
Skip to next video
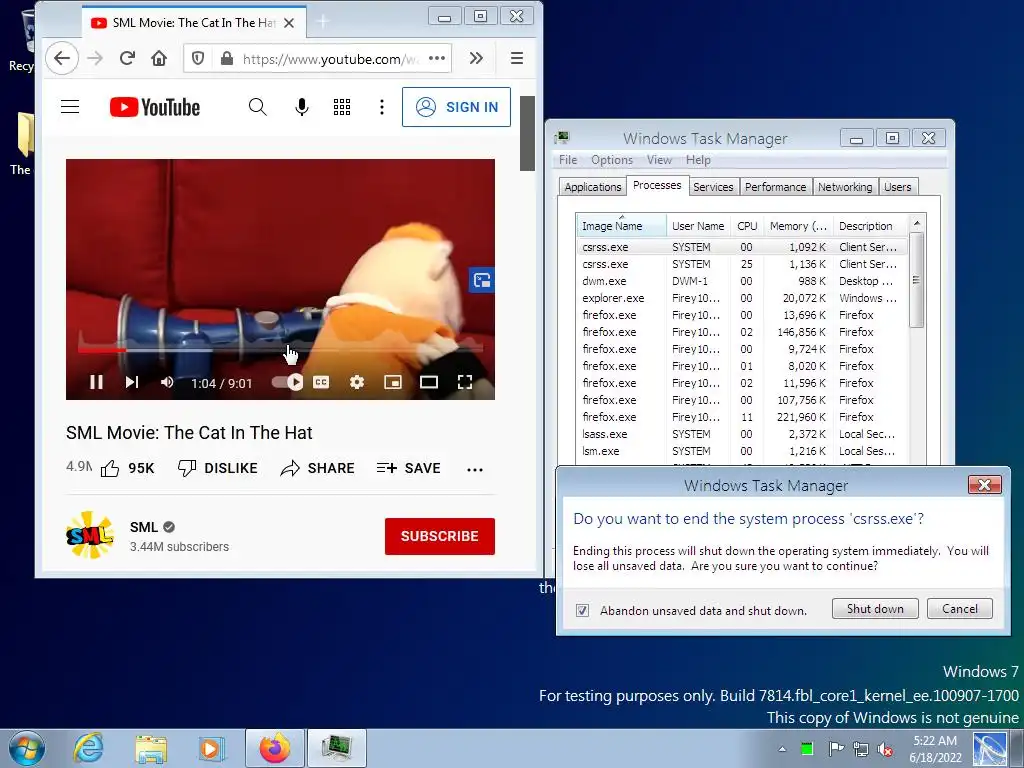pos(131,382)
